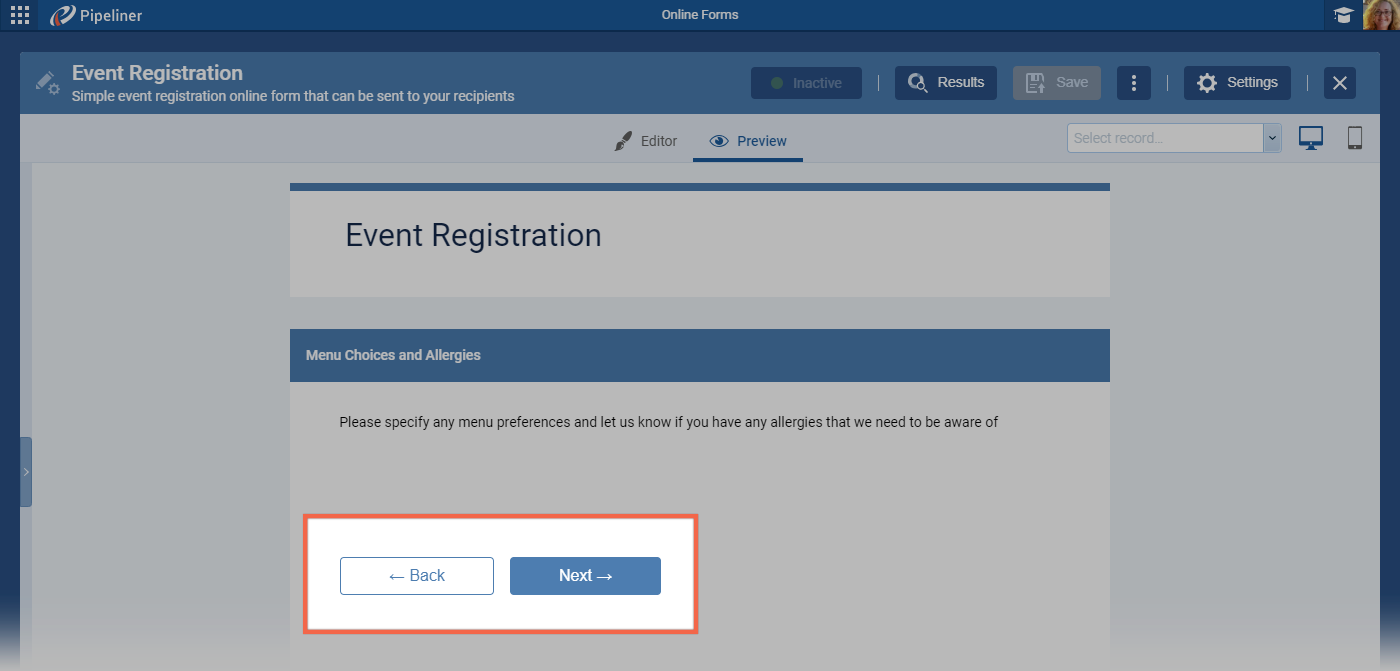Click the Pipeliner logo
Viewport: 1400px width, 671px height.
coord(96,15)
